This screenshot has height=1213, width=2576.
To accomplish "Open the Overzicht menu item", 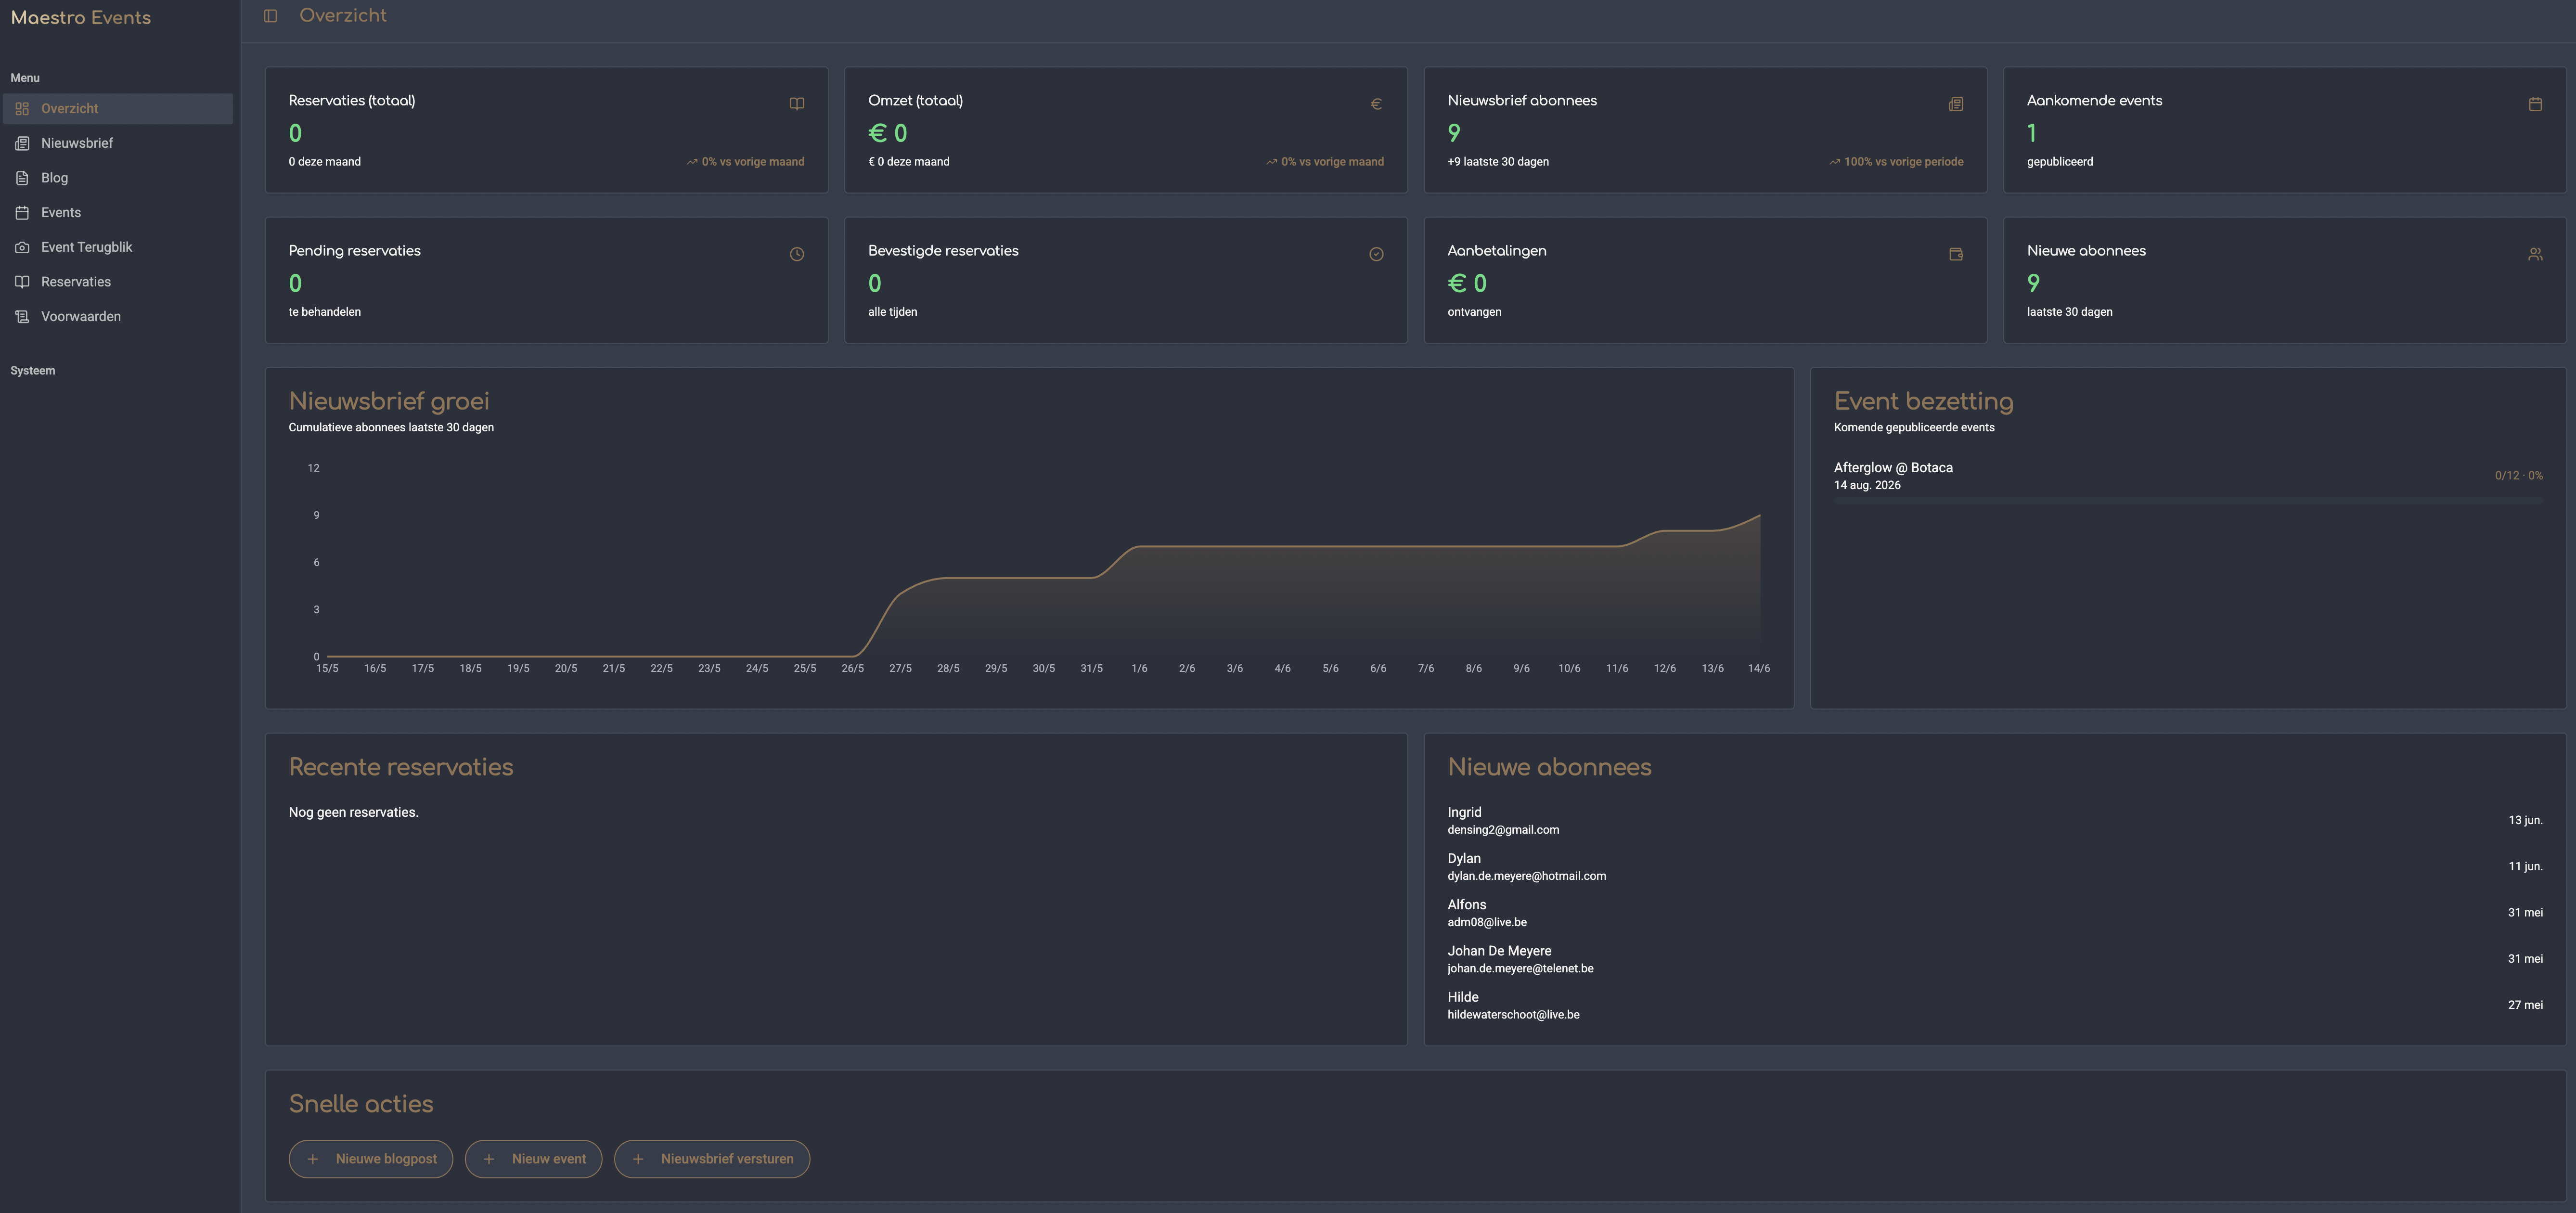I will 118,109.
